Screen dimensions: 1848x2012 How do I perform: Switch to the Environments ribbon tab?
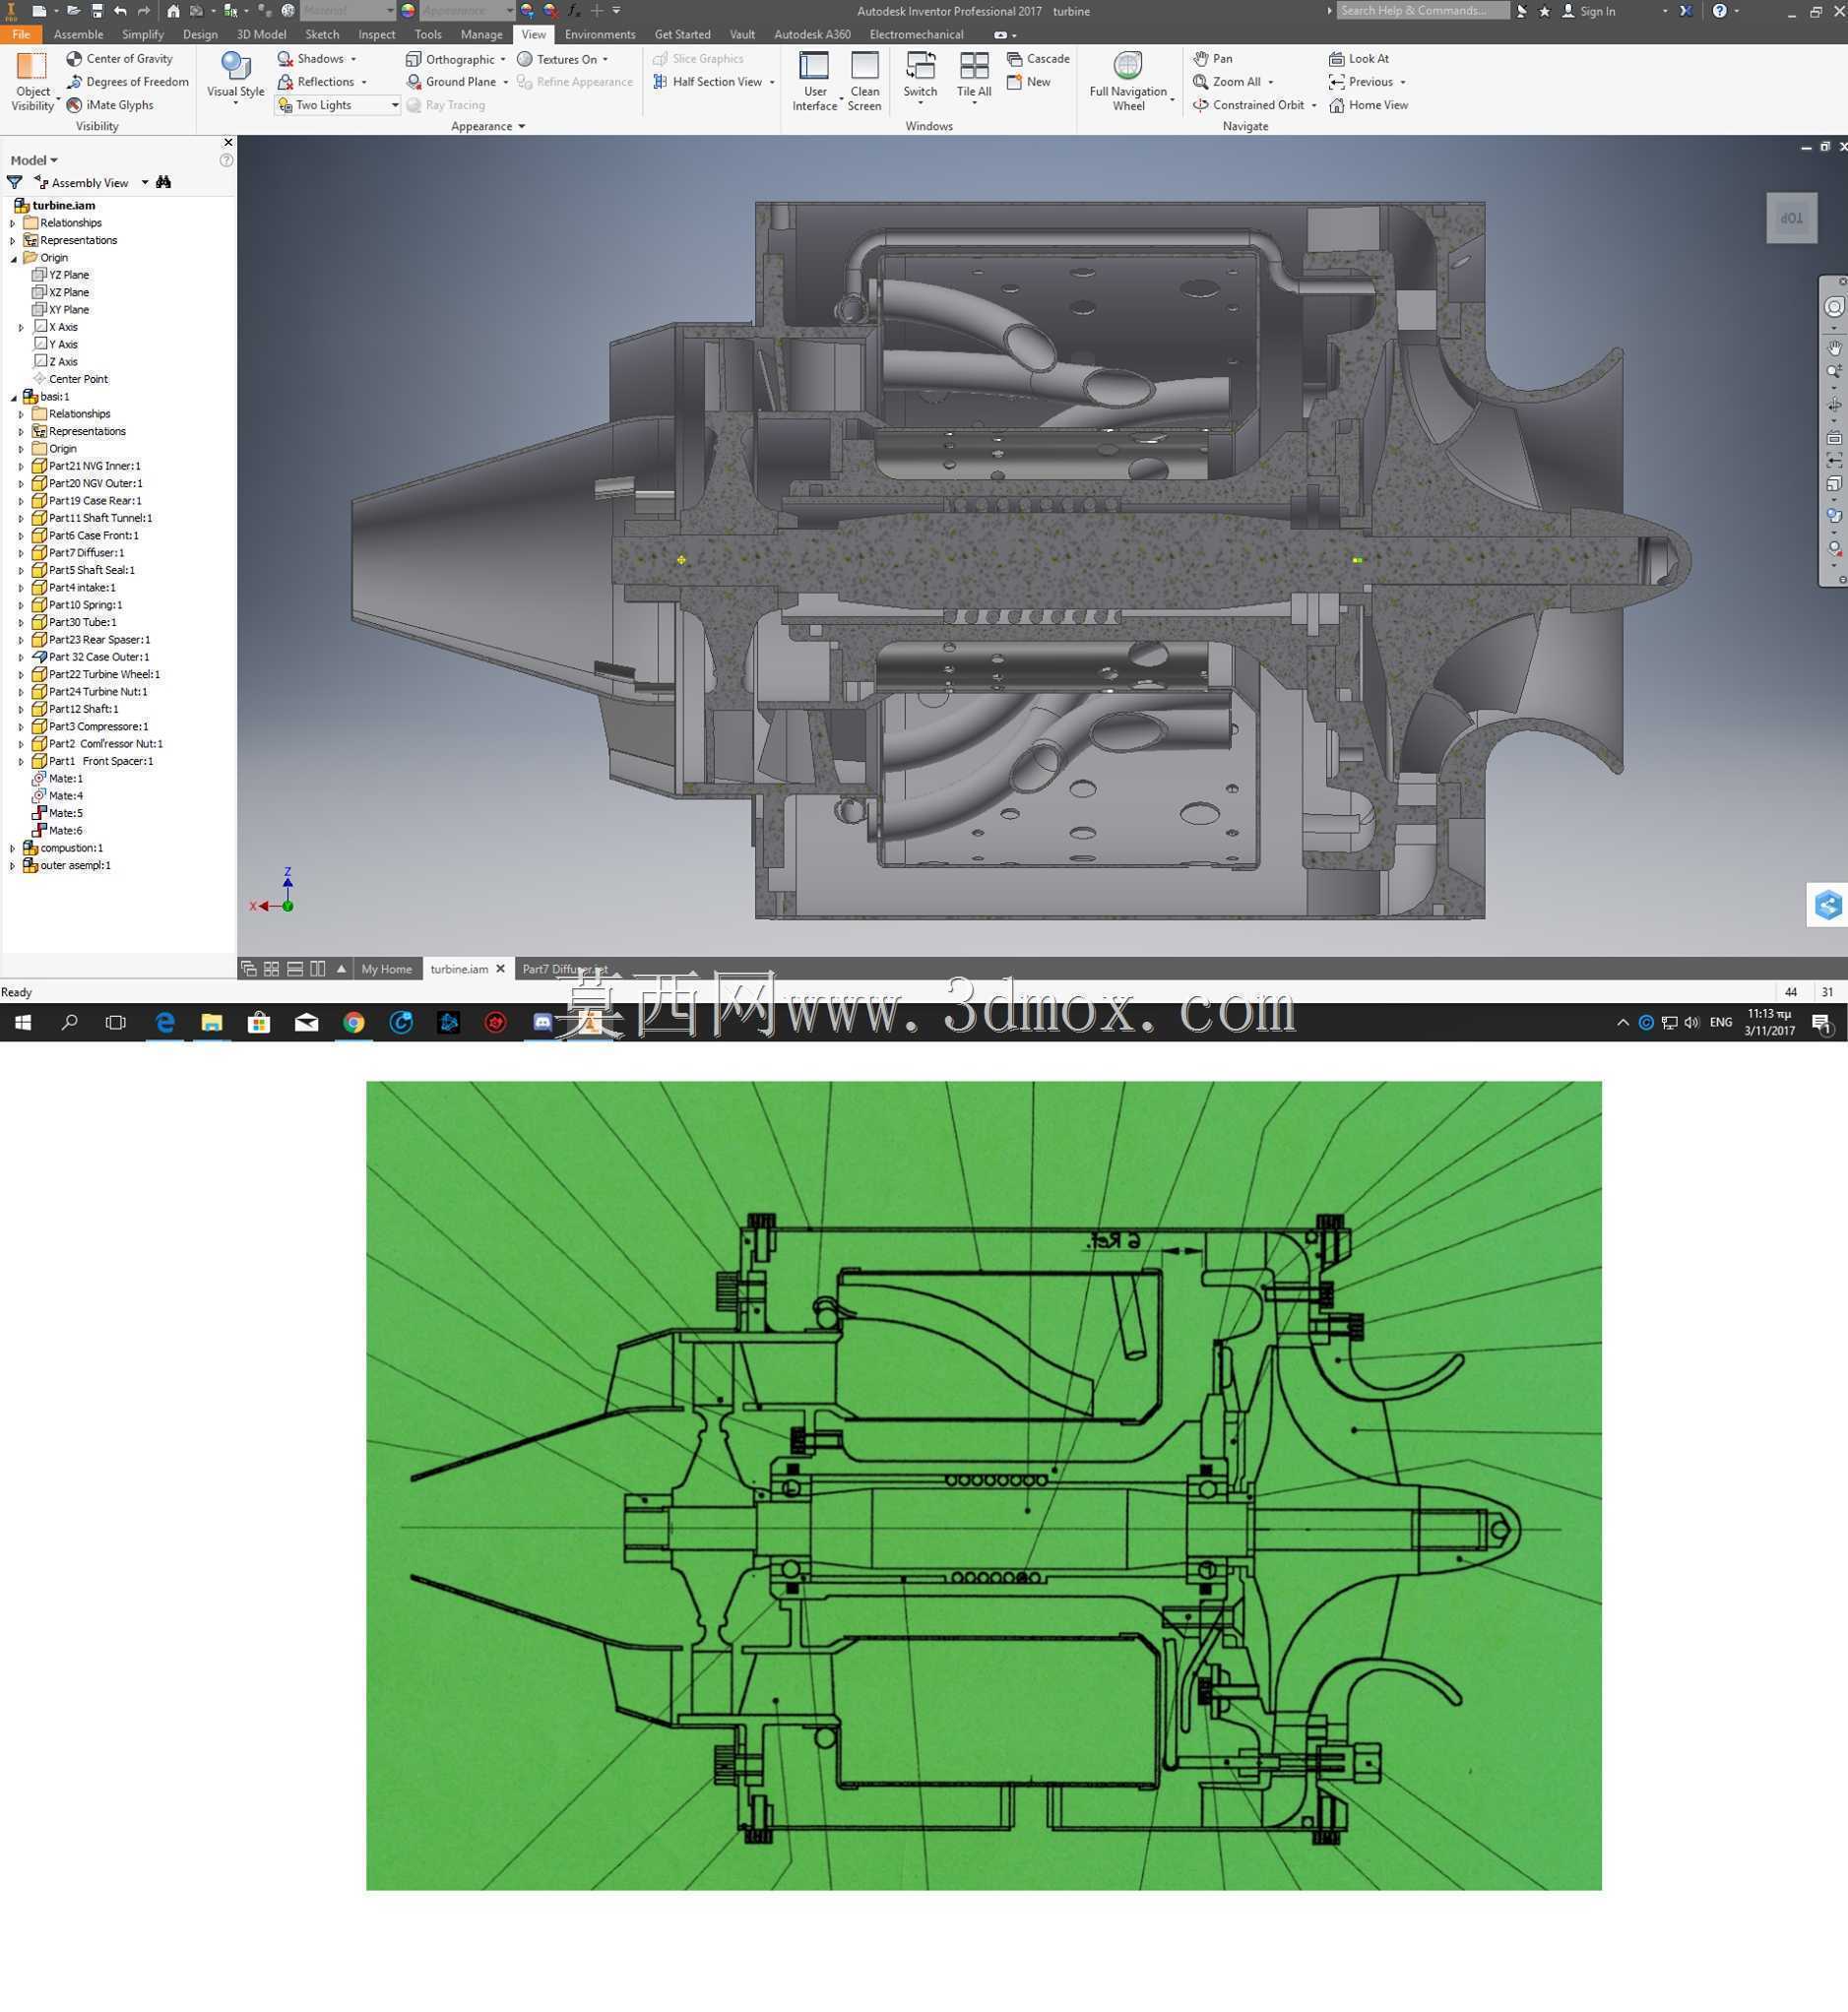[x=600, y=34]
